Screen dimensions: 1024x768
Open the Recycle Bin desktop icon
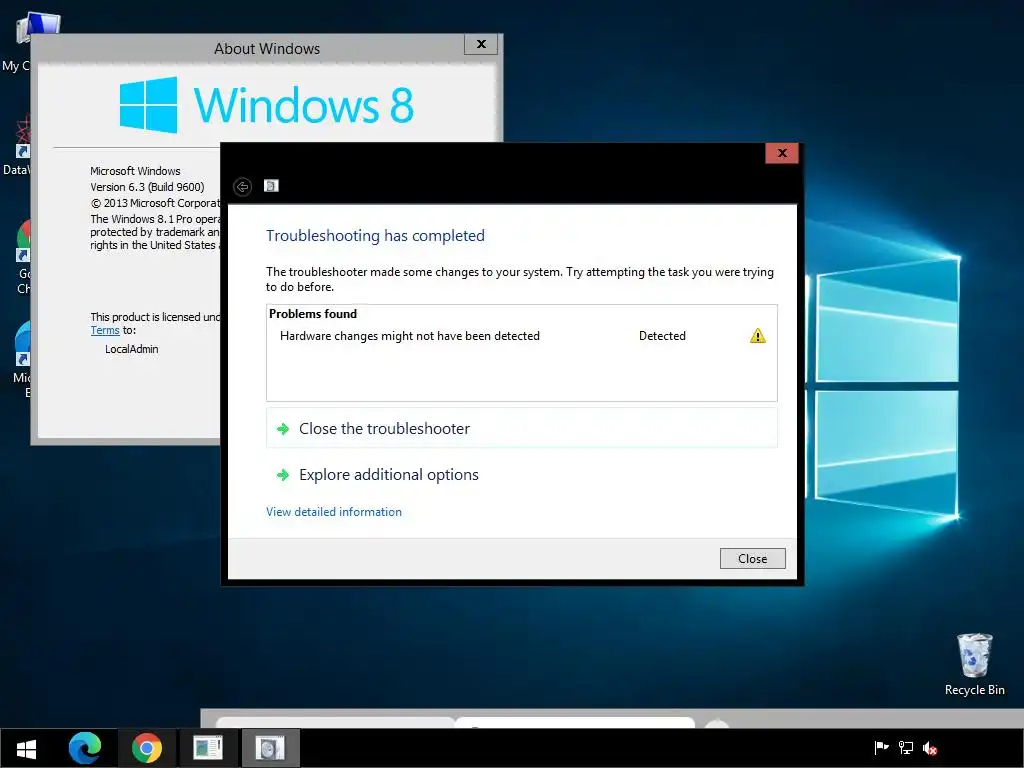[974, 664]
